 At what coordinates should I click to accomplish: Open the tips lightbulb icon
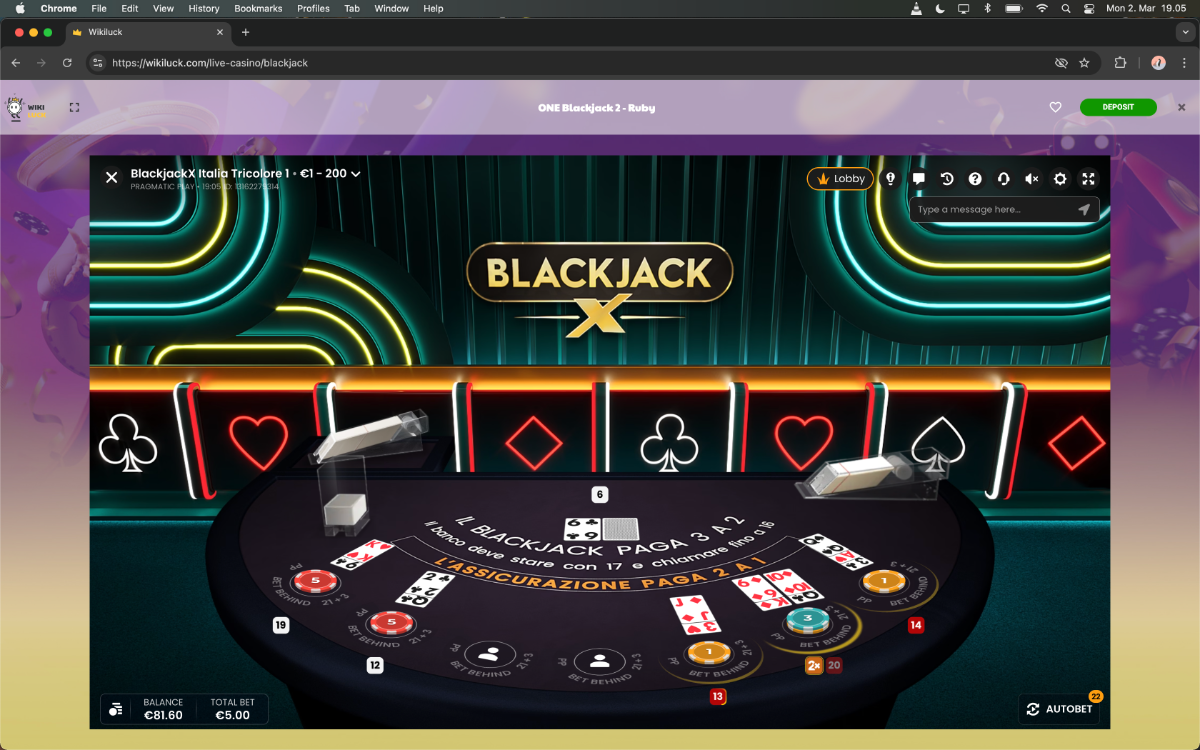tap(891, 179)
